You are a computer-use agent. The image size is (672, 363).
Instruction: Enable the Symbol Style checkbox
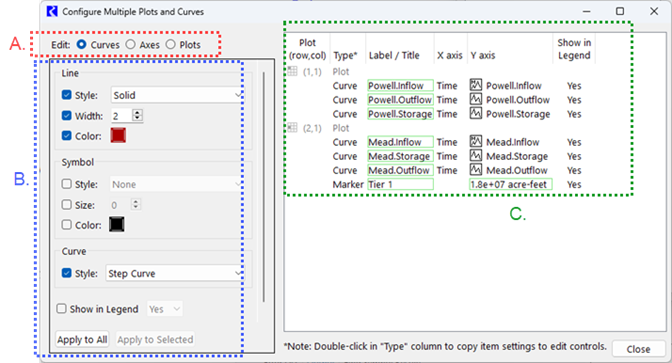click(x=66, y=184)
